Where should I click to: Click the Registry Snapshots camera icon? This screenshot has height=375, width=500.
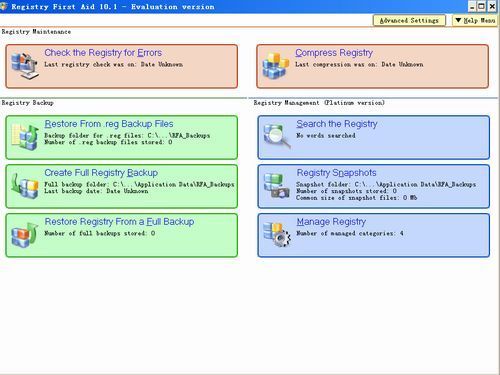(277, 185)
